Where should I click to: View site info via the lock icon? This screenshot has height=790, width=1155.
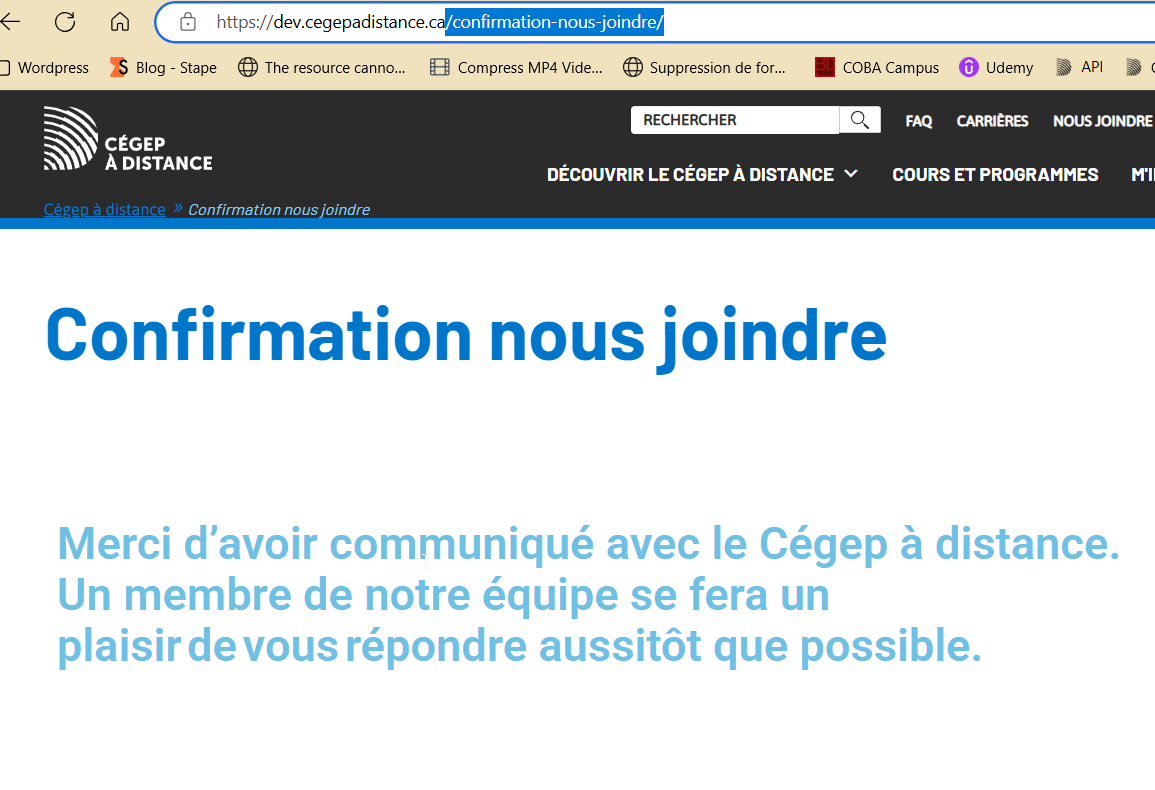(x=187, y=22)
